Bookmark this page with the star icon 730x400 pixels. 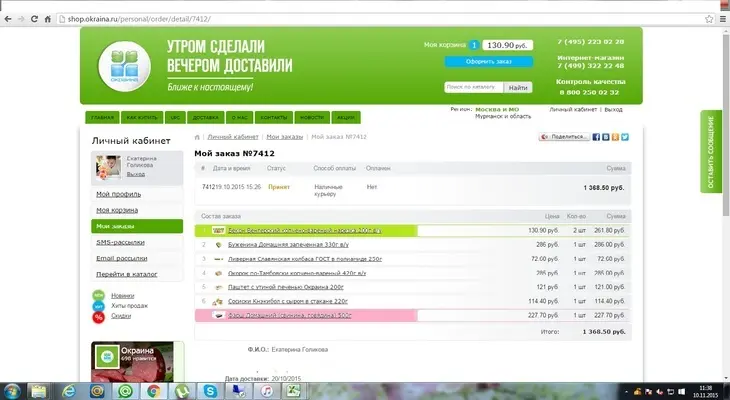click(x=709, y=19)
